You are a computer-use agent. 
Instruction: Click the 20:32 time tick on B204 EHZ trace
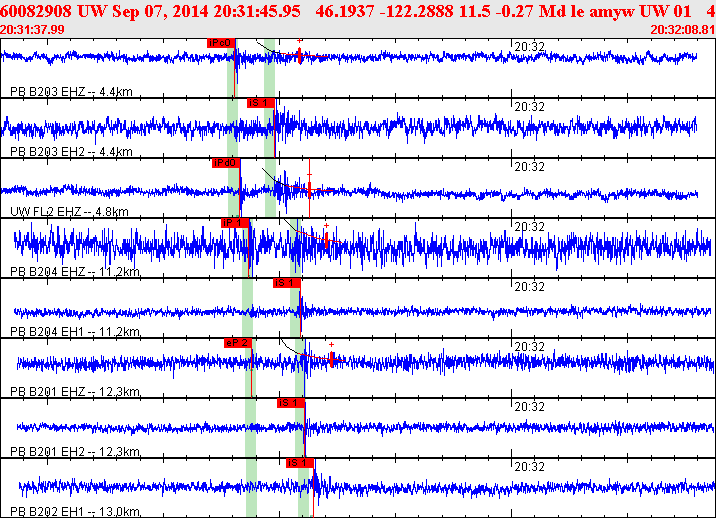530,227
